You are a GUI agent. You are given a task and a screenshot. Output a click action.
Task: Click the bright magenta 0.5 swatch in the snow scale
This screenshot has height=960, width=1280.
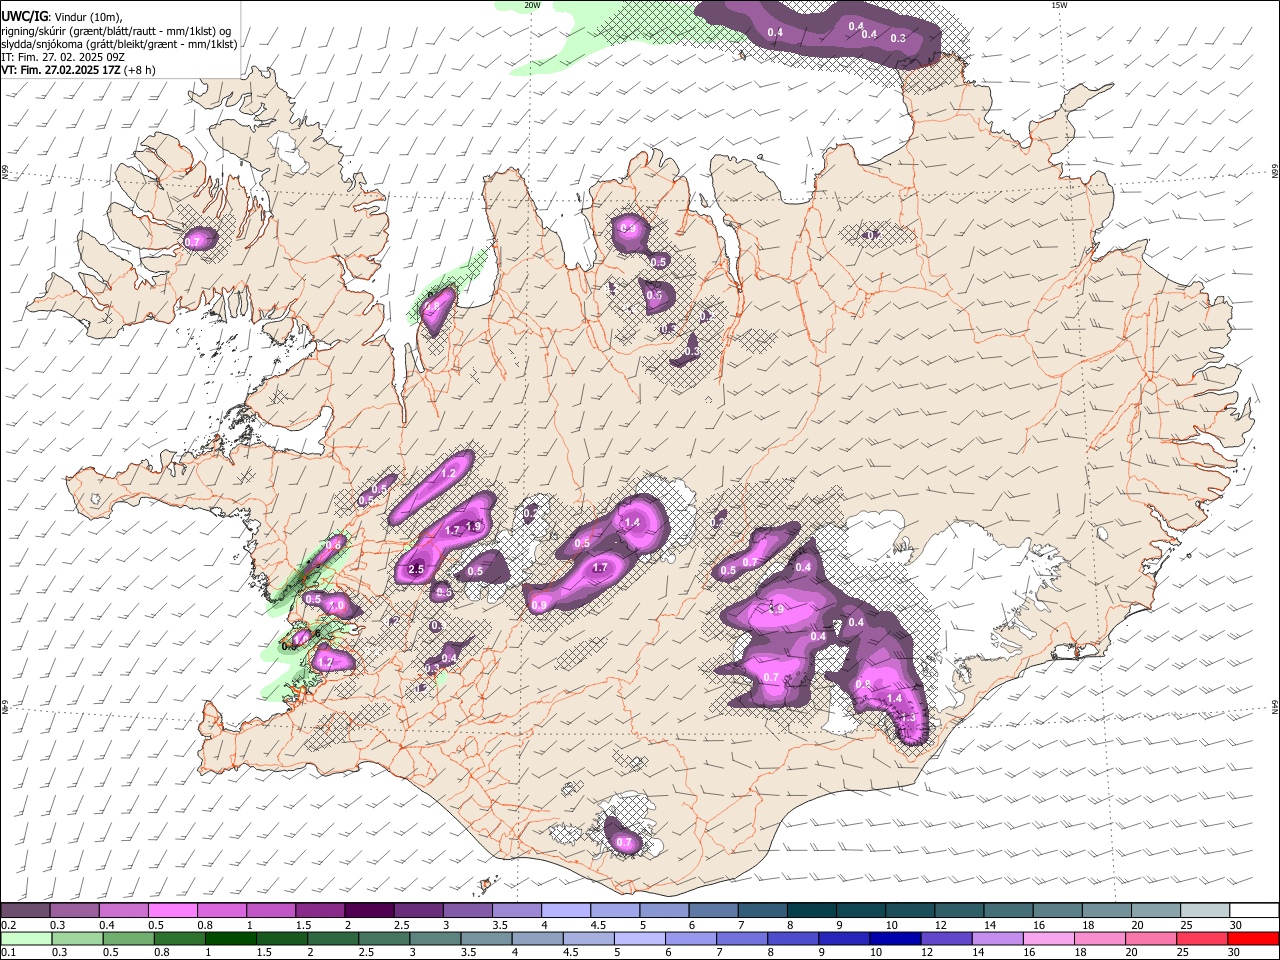(x=172, y=911)
